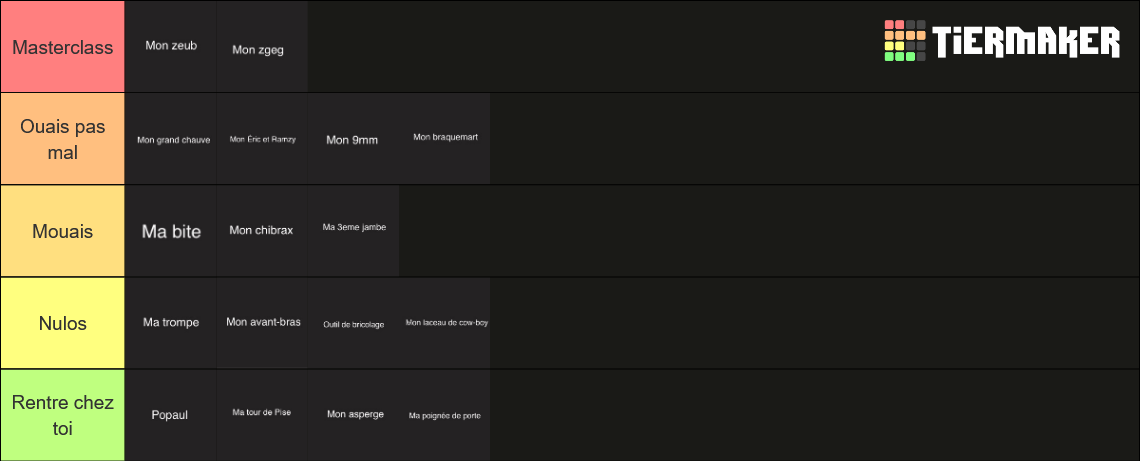Click the TierMaker logo grid icon
The image size is (1140, 461).
(x=905, y=41)
